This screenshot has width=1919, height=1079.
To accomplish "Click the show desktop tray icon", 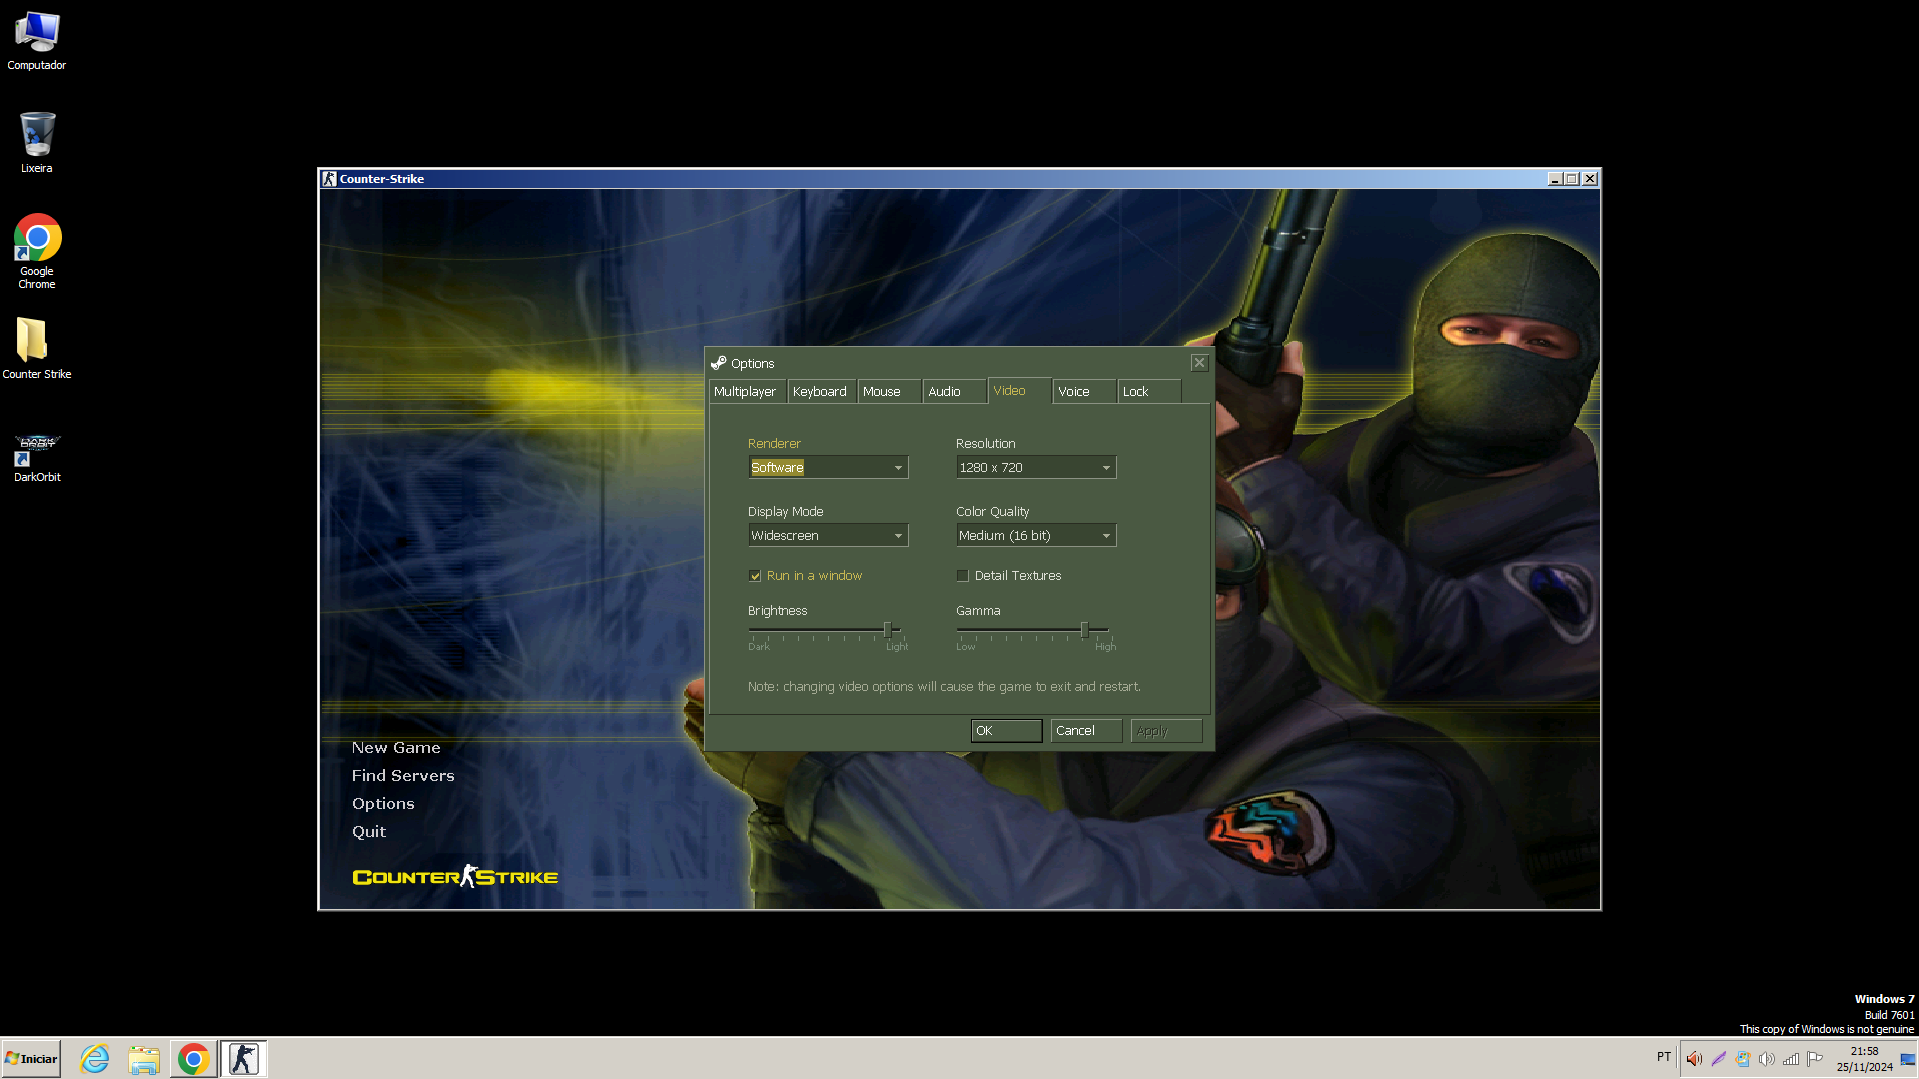I will pyautogui.click(x=1908, y=1059).
